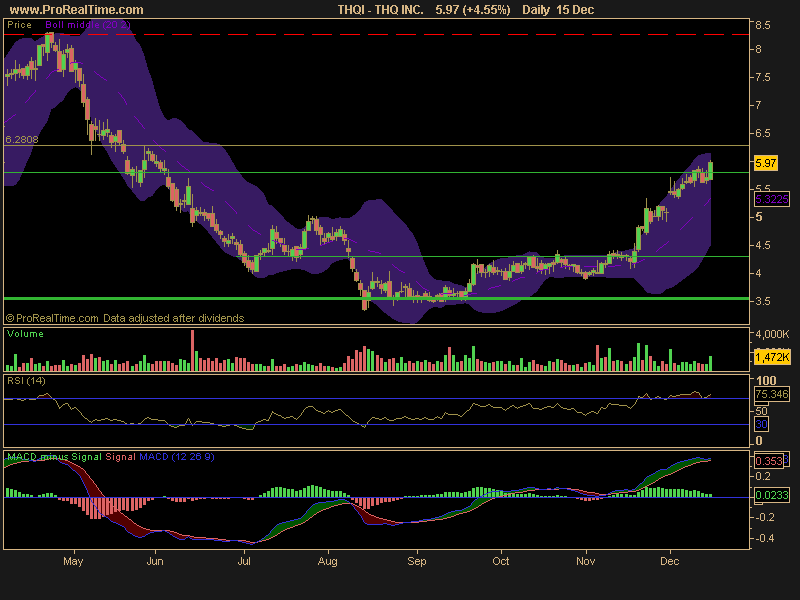Click the 15 Dec date label
Screen dimensions: 800x600
(576, 10)
